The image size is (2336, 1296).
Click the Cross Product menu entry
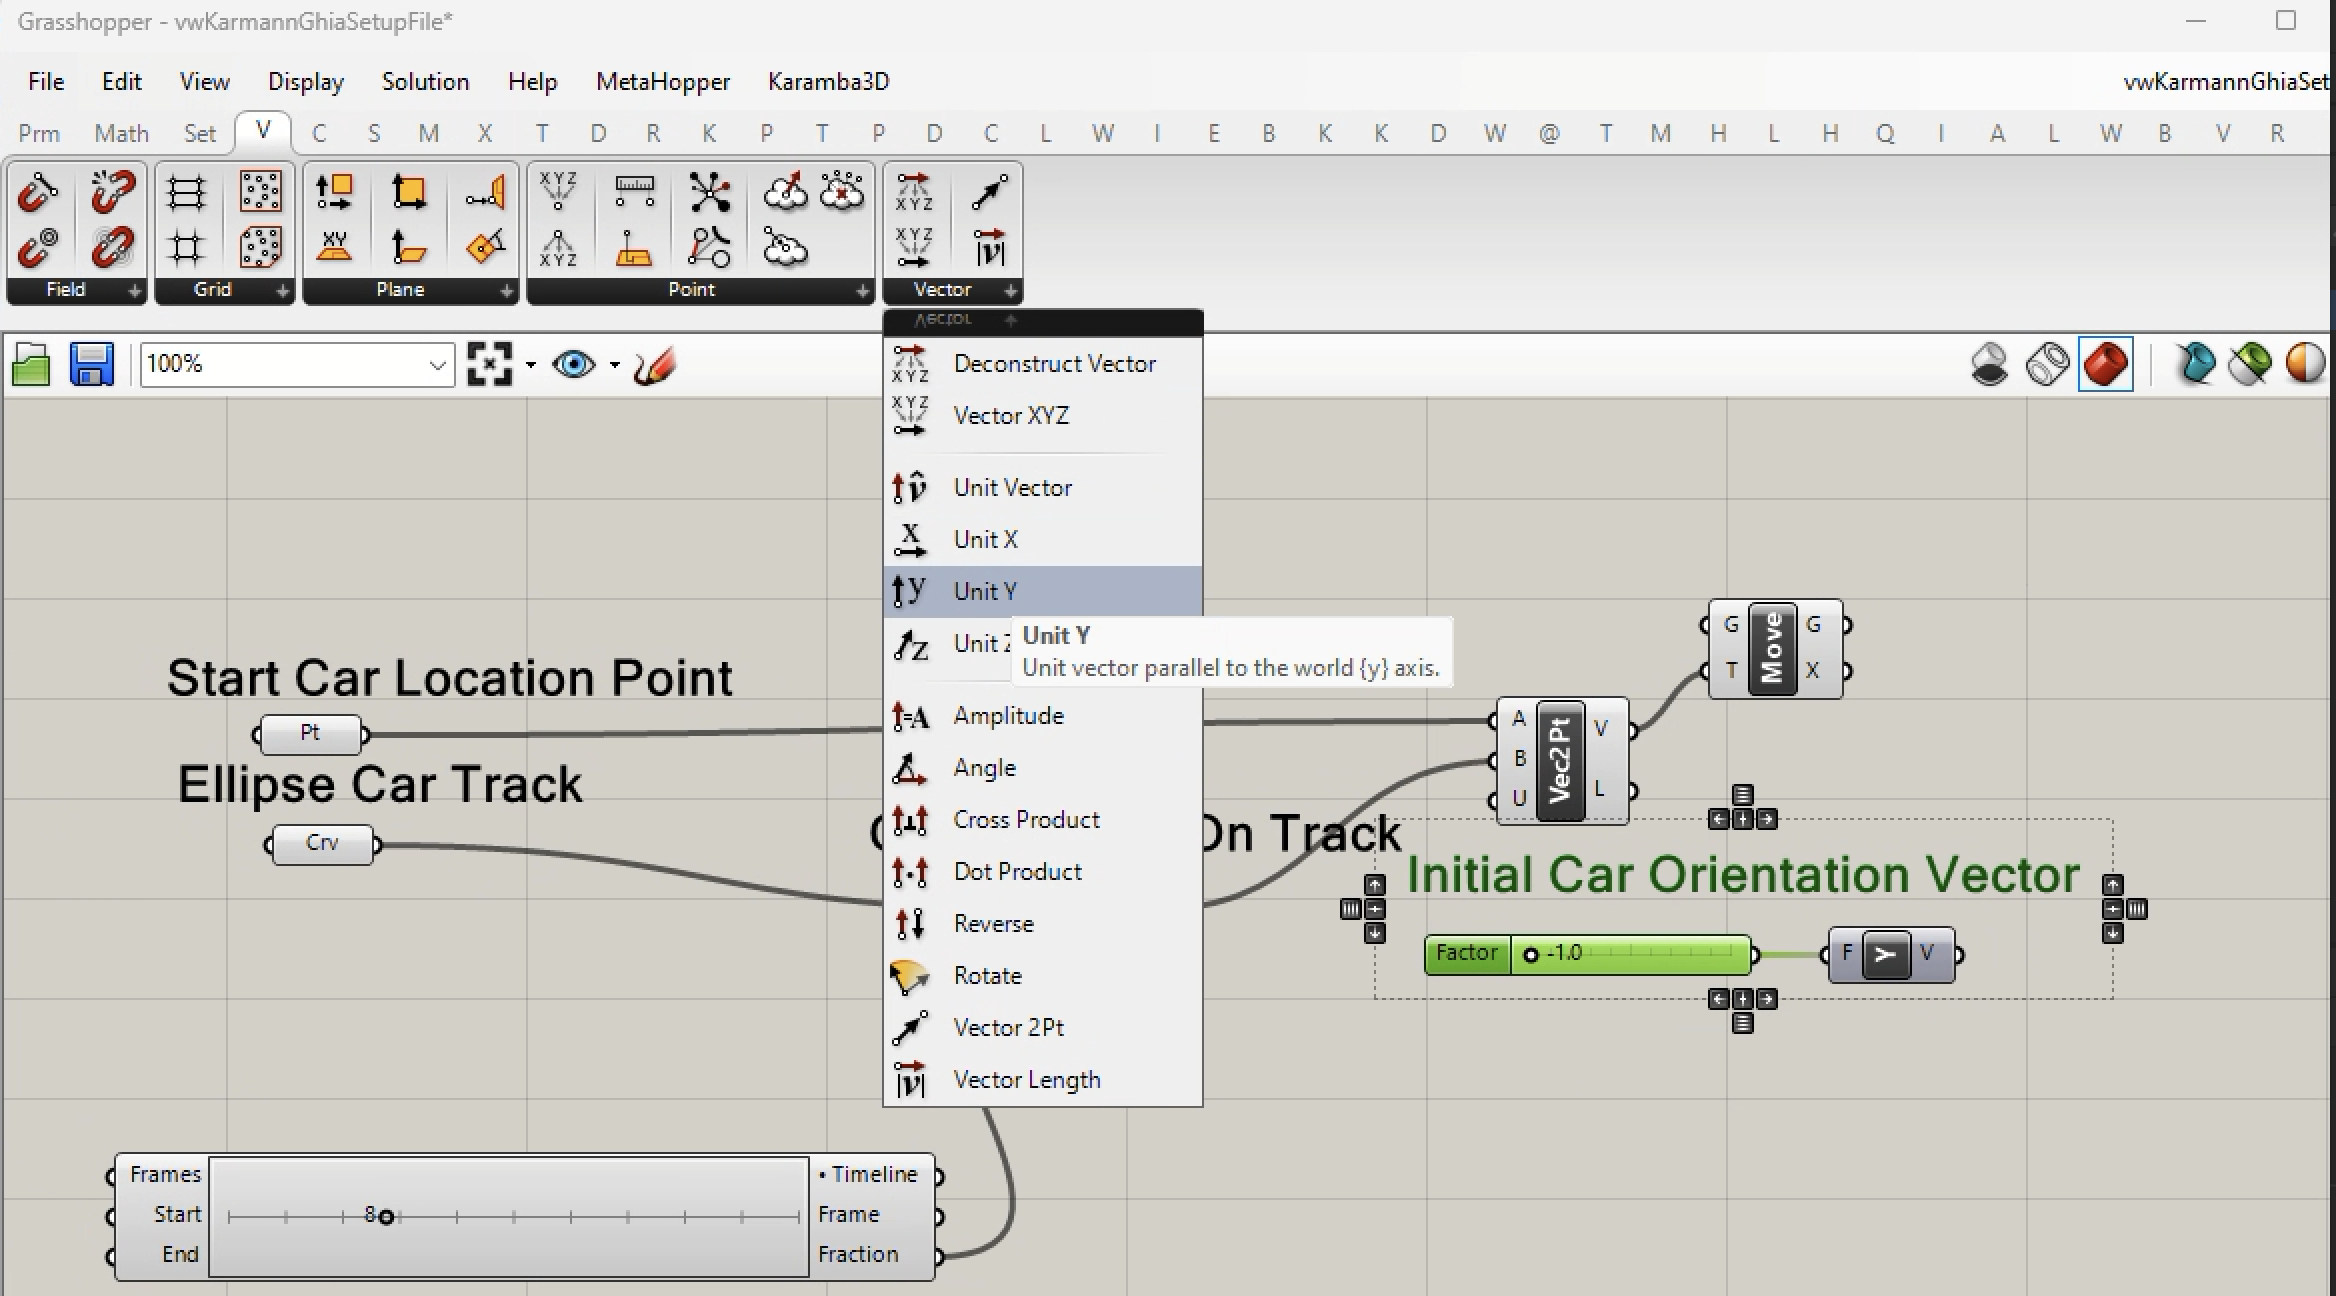pos(1026,819)
